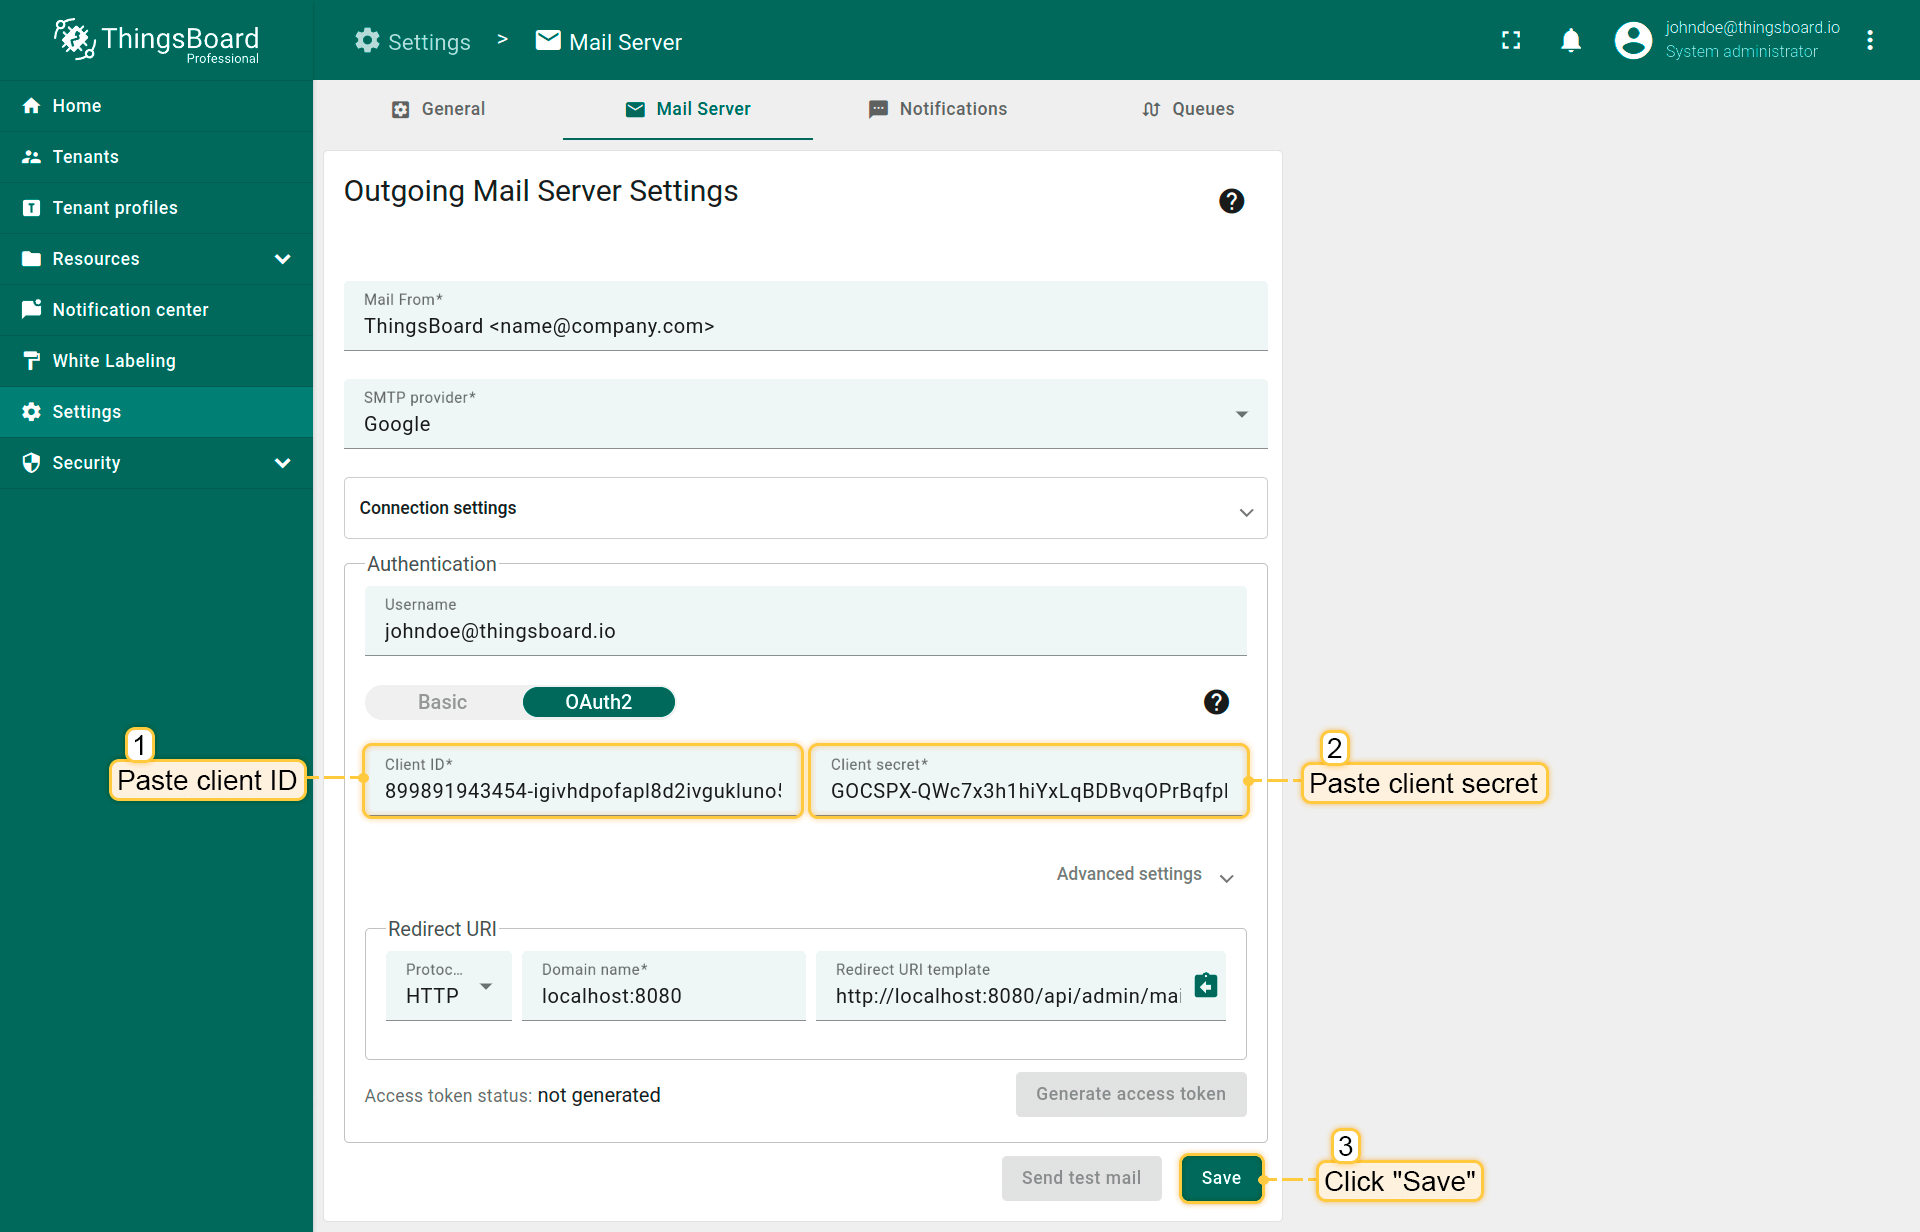1920x1232 pixels.
Task: Click the fullscreen toggle icon
Action: pos(1511,40)
